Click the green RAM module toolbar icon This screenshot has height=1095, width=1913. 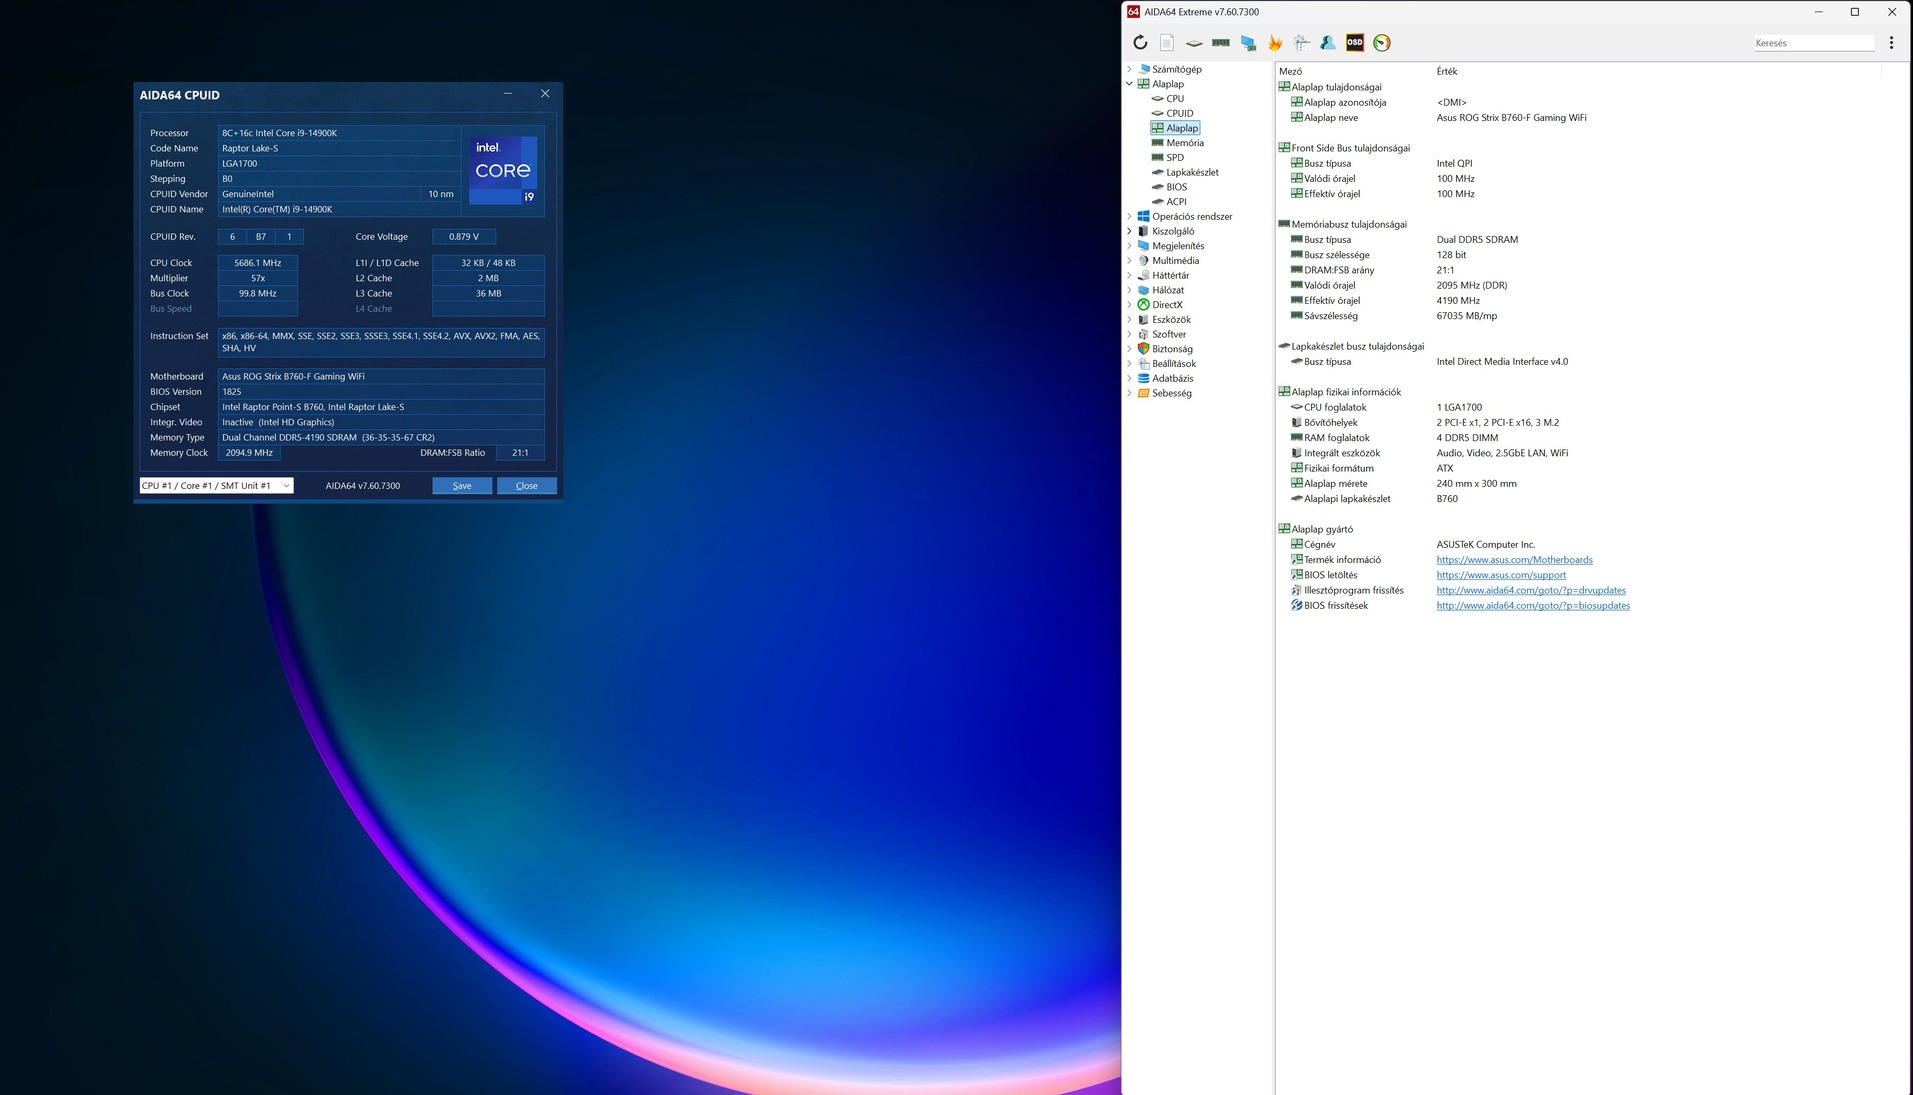point(1221,43)
